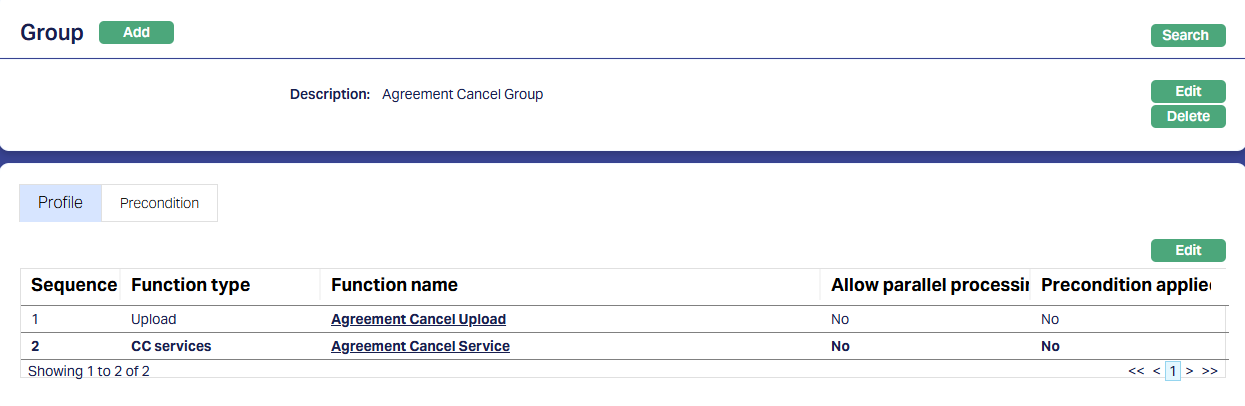Screen dimensions: 1245x406
Task: Select the CC services row cell
Action: click(x=171, y=346)
